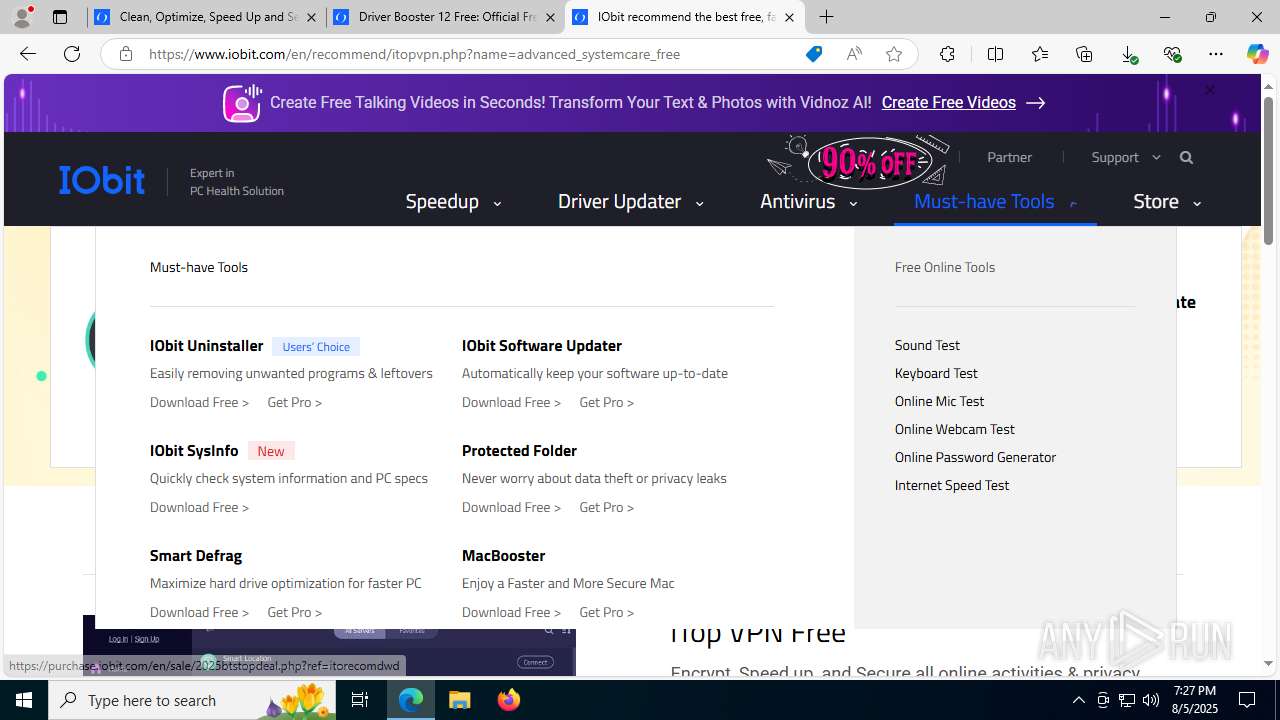1280x720 pixels.
Task: Close the IObit recommend tab
Action: 789,17
